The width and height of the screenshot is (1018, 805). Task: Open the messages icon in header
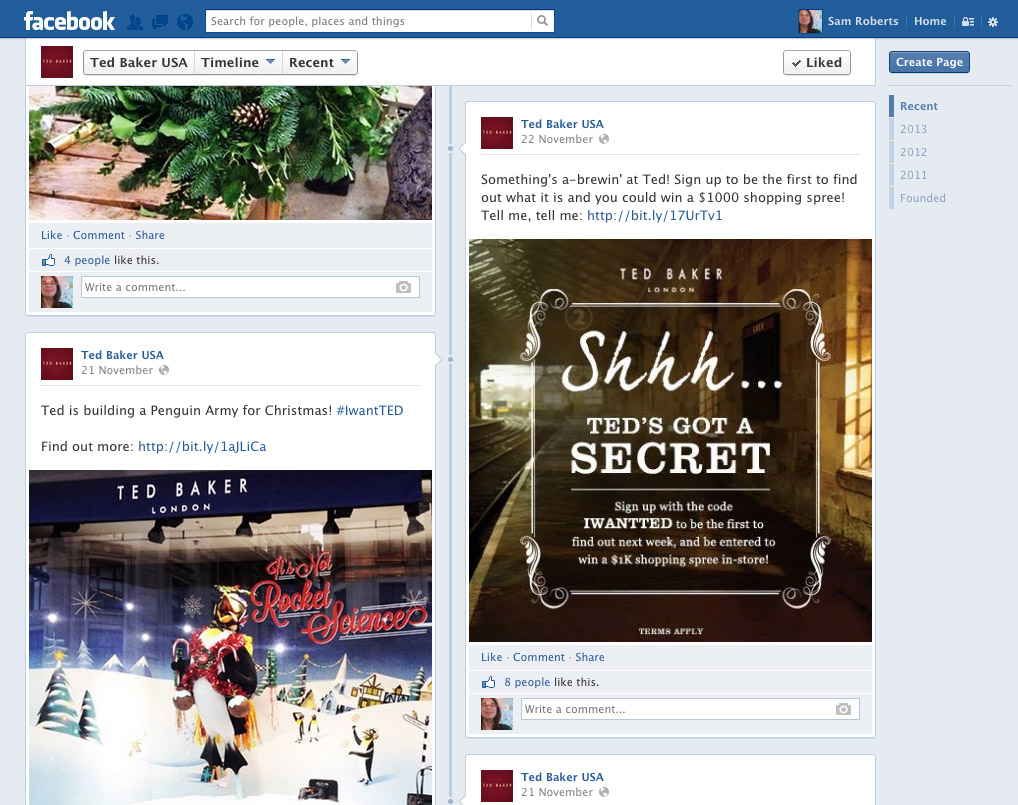point(159,21)
